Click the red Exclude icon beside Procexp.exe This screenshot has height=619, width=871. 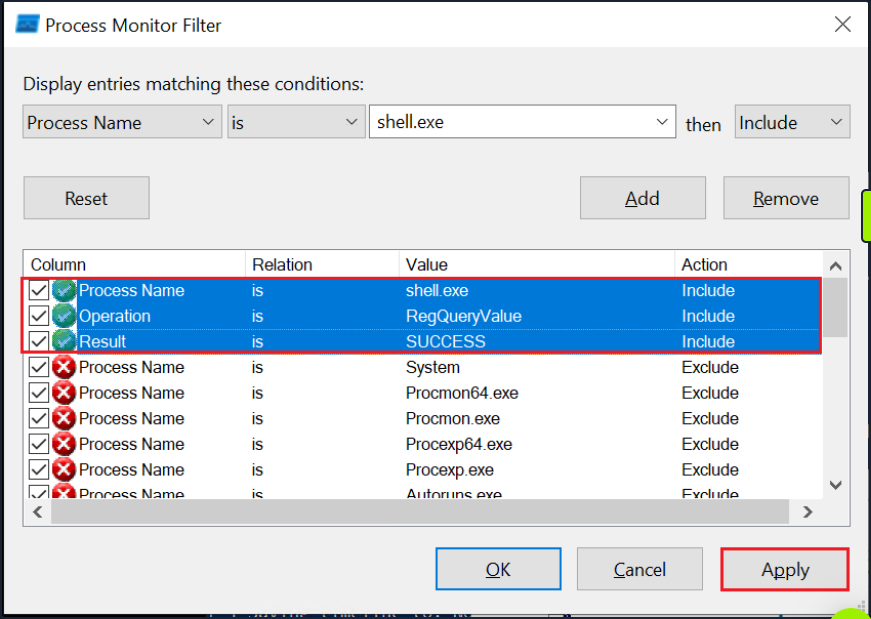62,469
